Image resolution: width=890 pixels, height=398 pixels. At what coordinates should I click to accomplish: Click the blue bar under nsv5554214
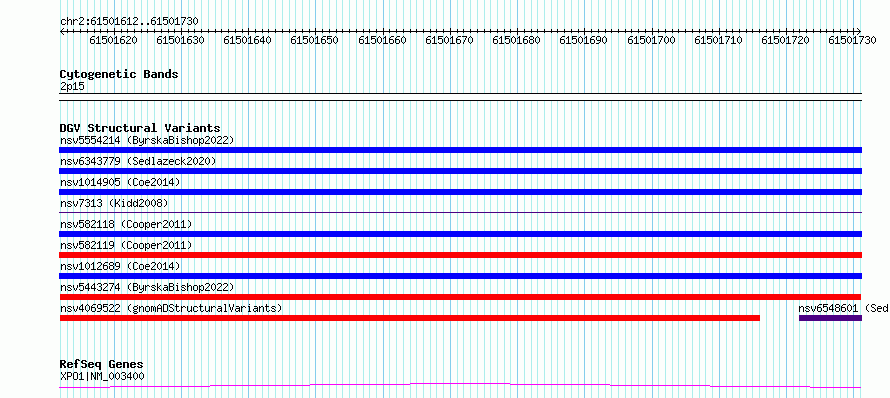tap(460, 150)
